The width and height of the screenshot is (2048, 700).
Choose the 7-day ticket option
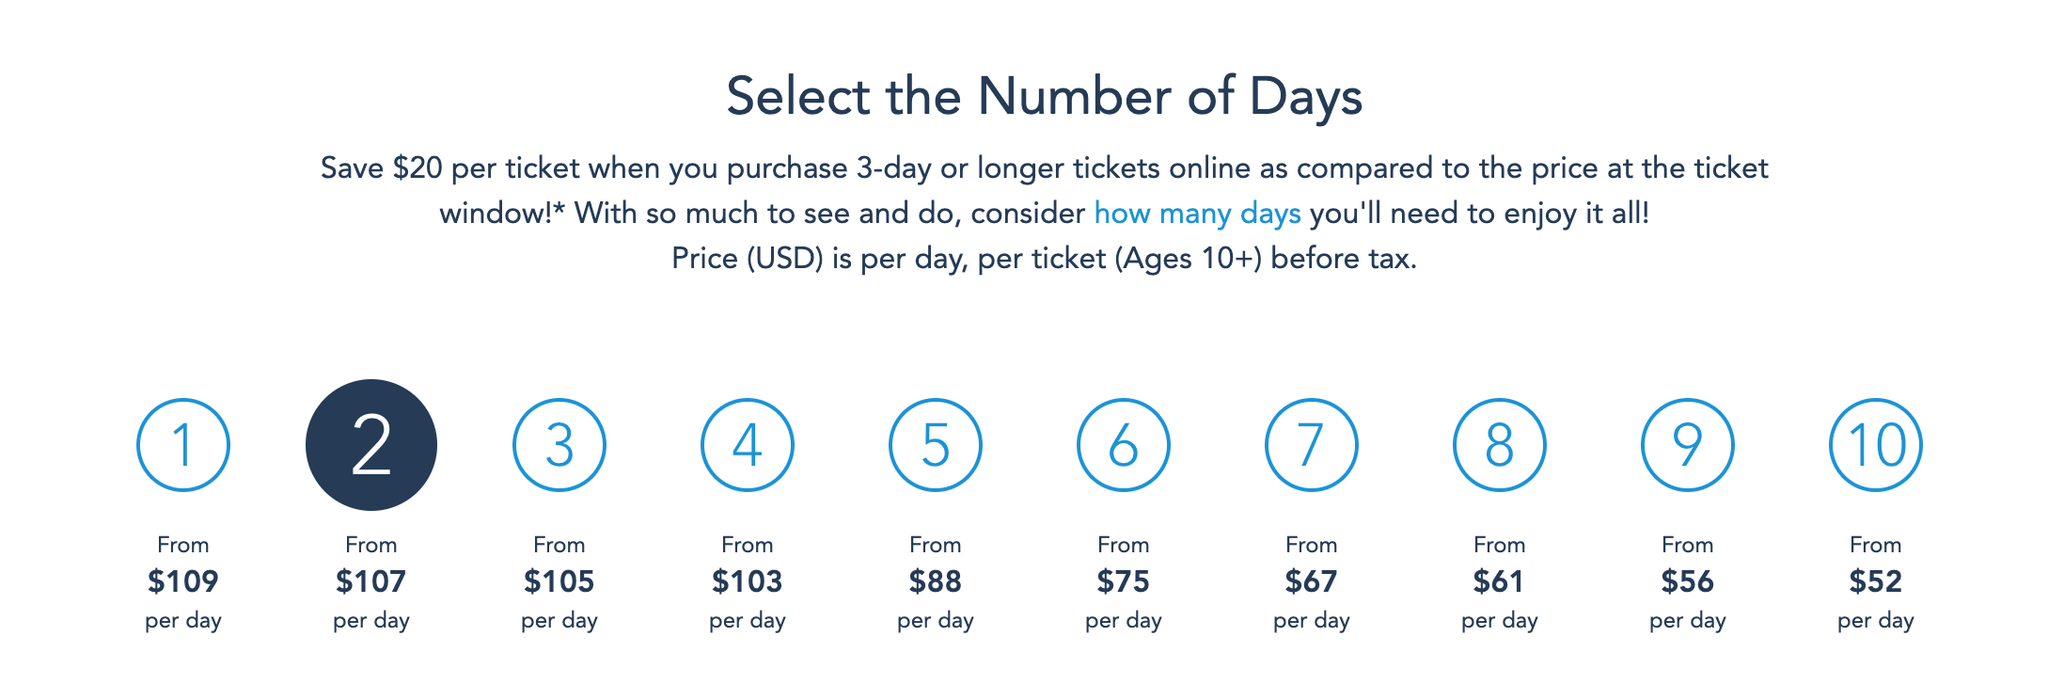click(1311, 446)
